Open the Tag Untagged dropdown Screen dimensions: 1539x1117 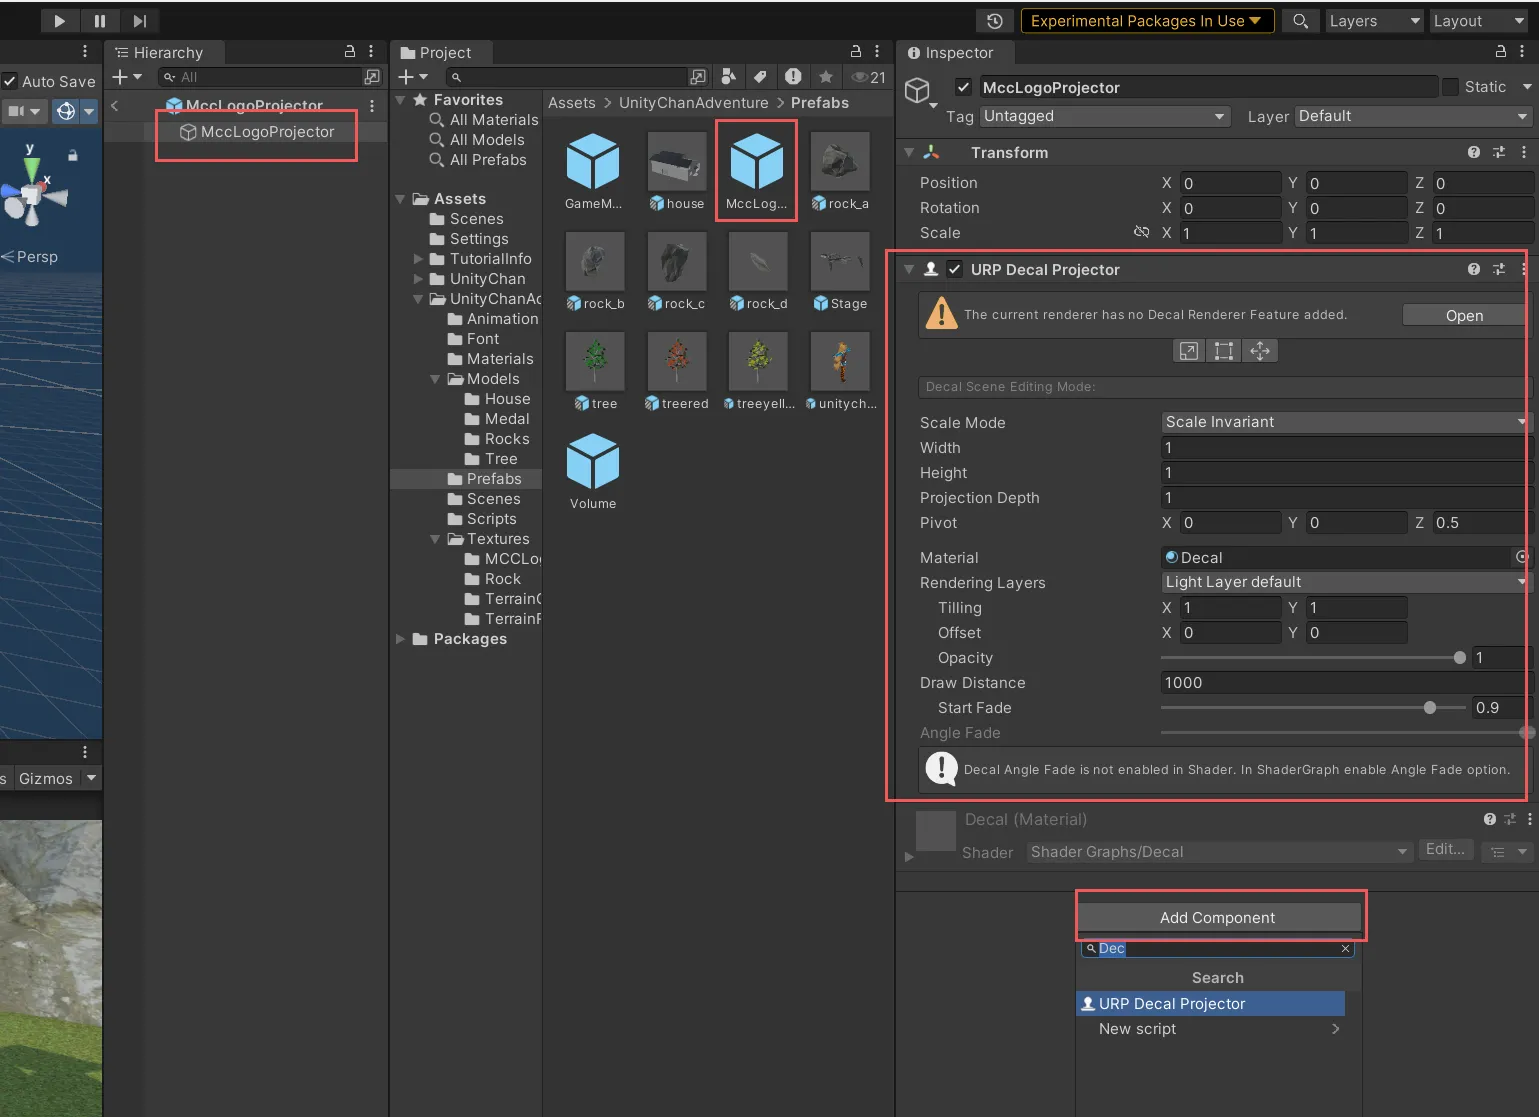pos(1104,116)
